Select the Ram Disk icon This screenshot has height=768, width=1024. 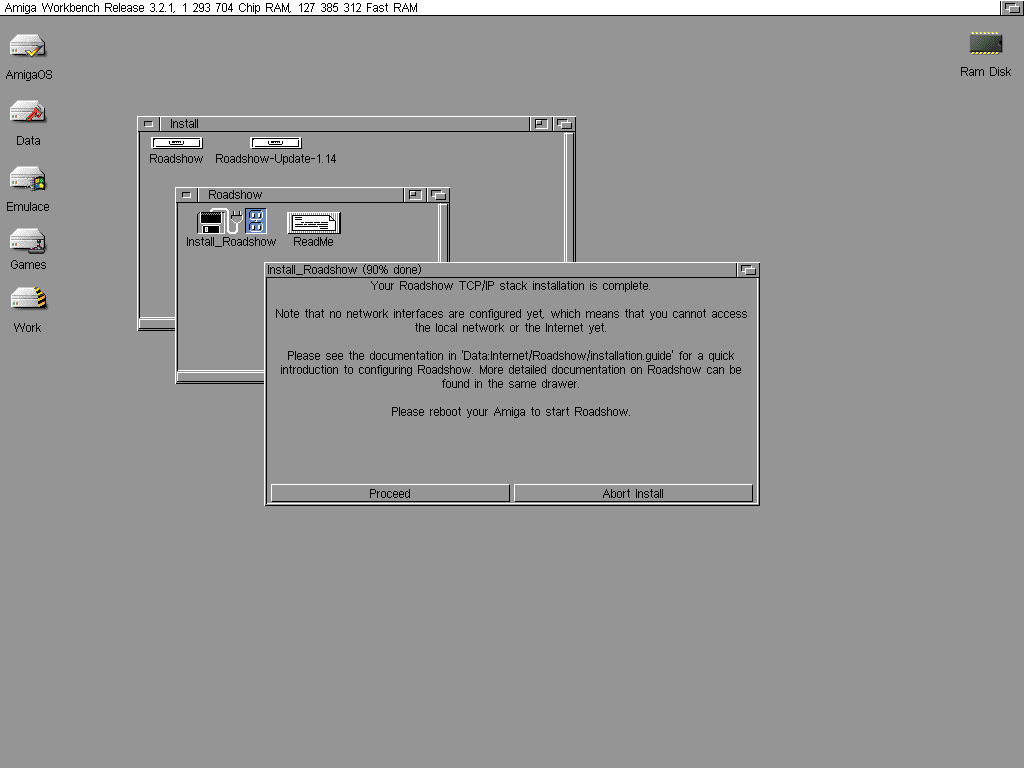[985, 44]
